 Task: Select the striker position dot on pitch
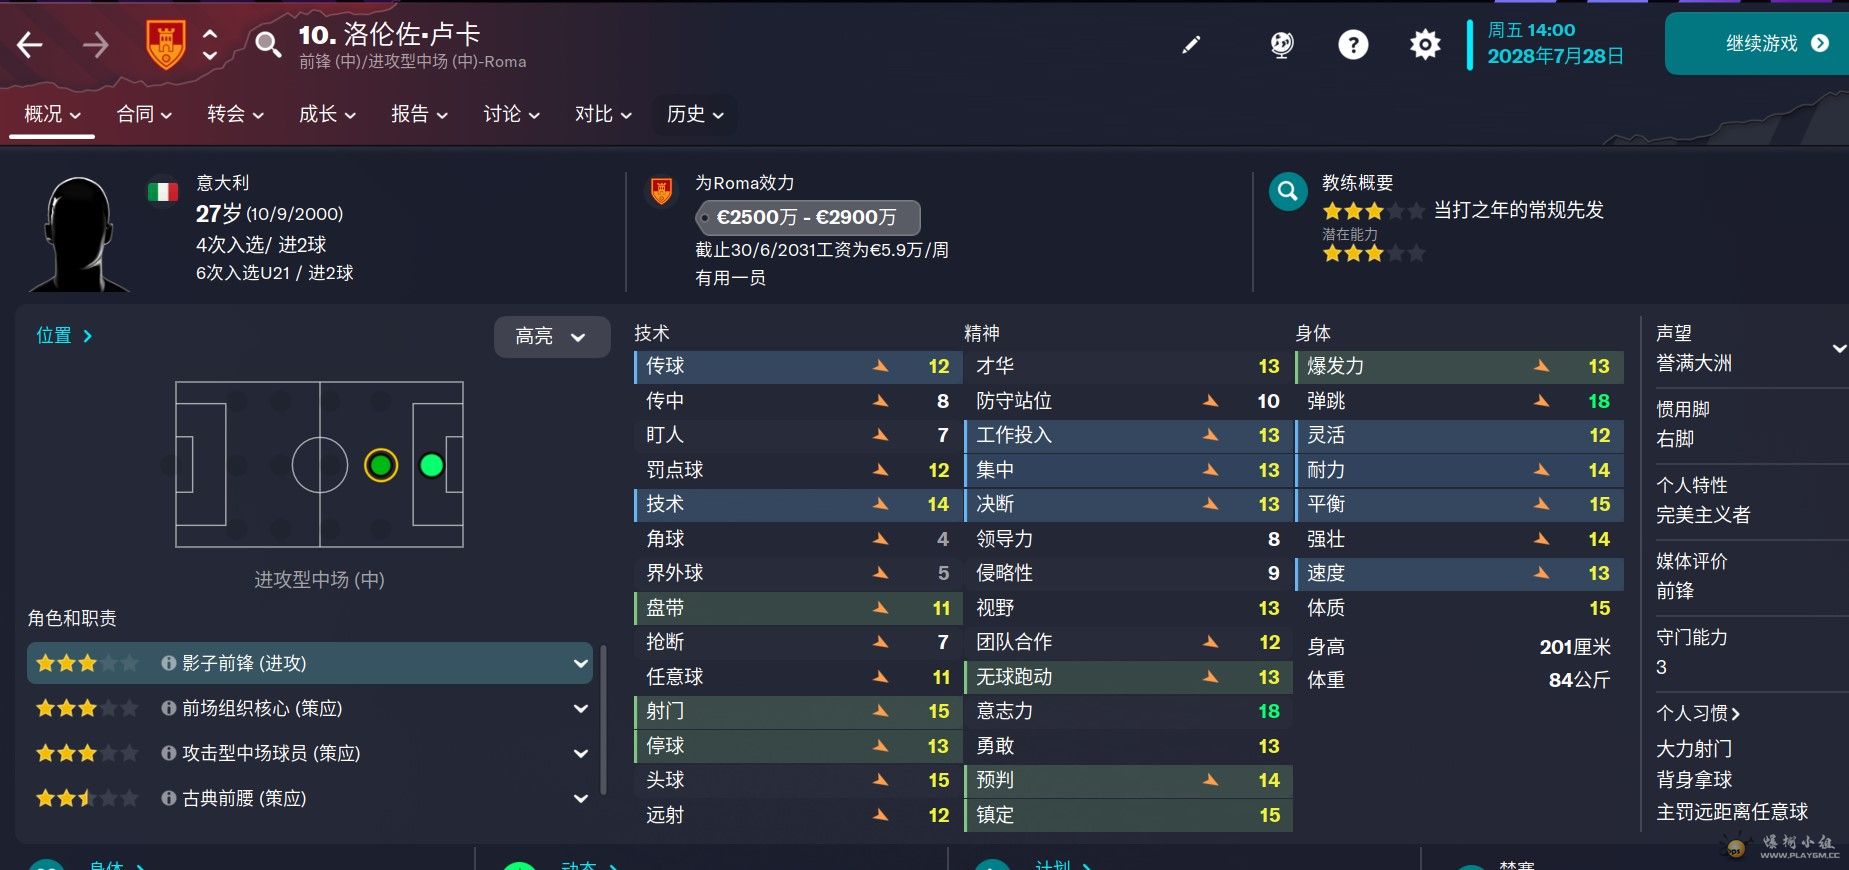coord(432,465)
